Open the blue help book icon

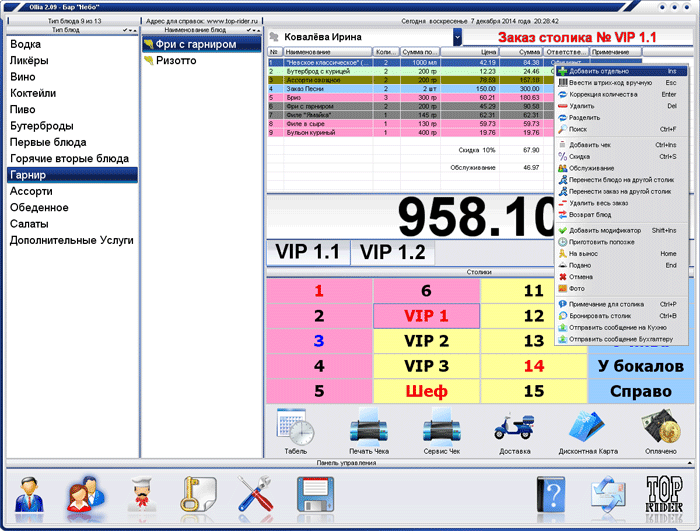click(553, 497)
